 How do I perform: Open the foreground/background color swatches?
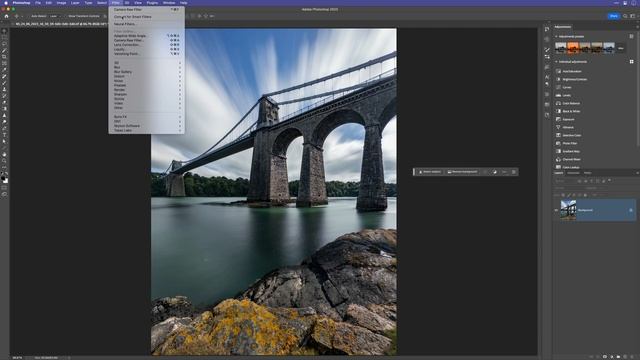[4, 179]
